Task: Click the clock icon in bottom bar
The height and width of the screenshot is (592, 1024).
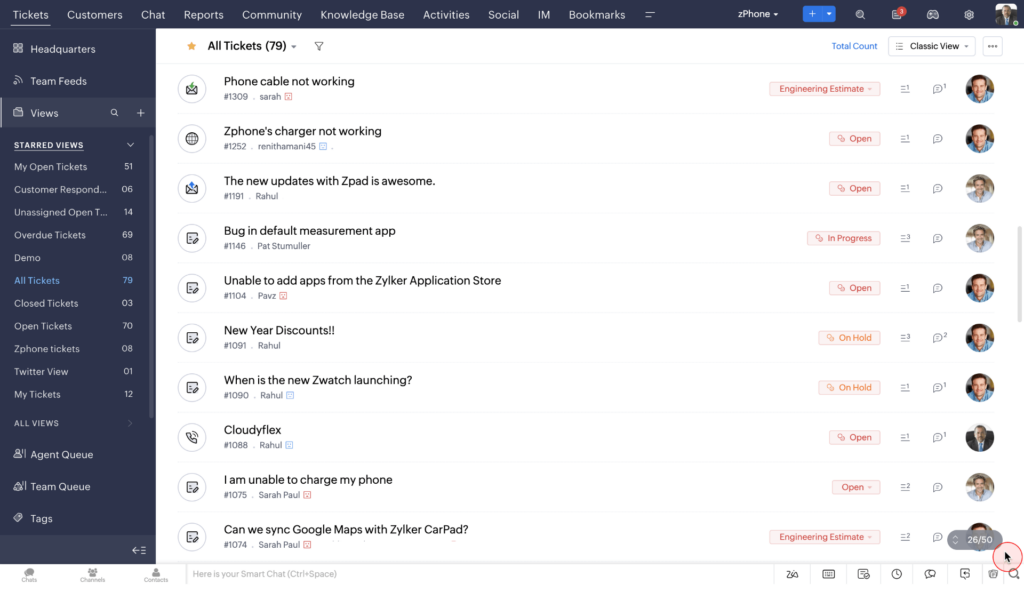Action: (x=897, y=574)
